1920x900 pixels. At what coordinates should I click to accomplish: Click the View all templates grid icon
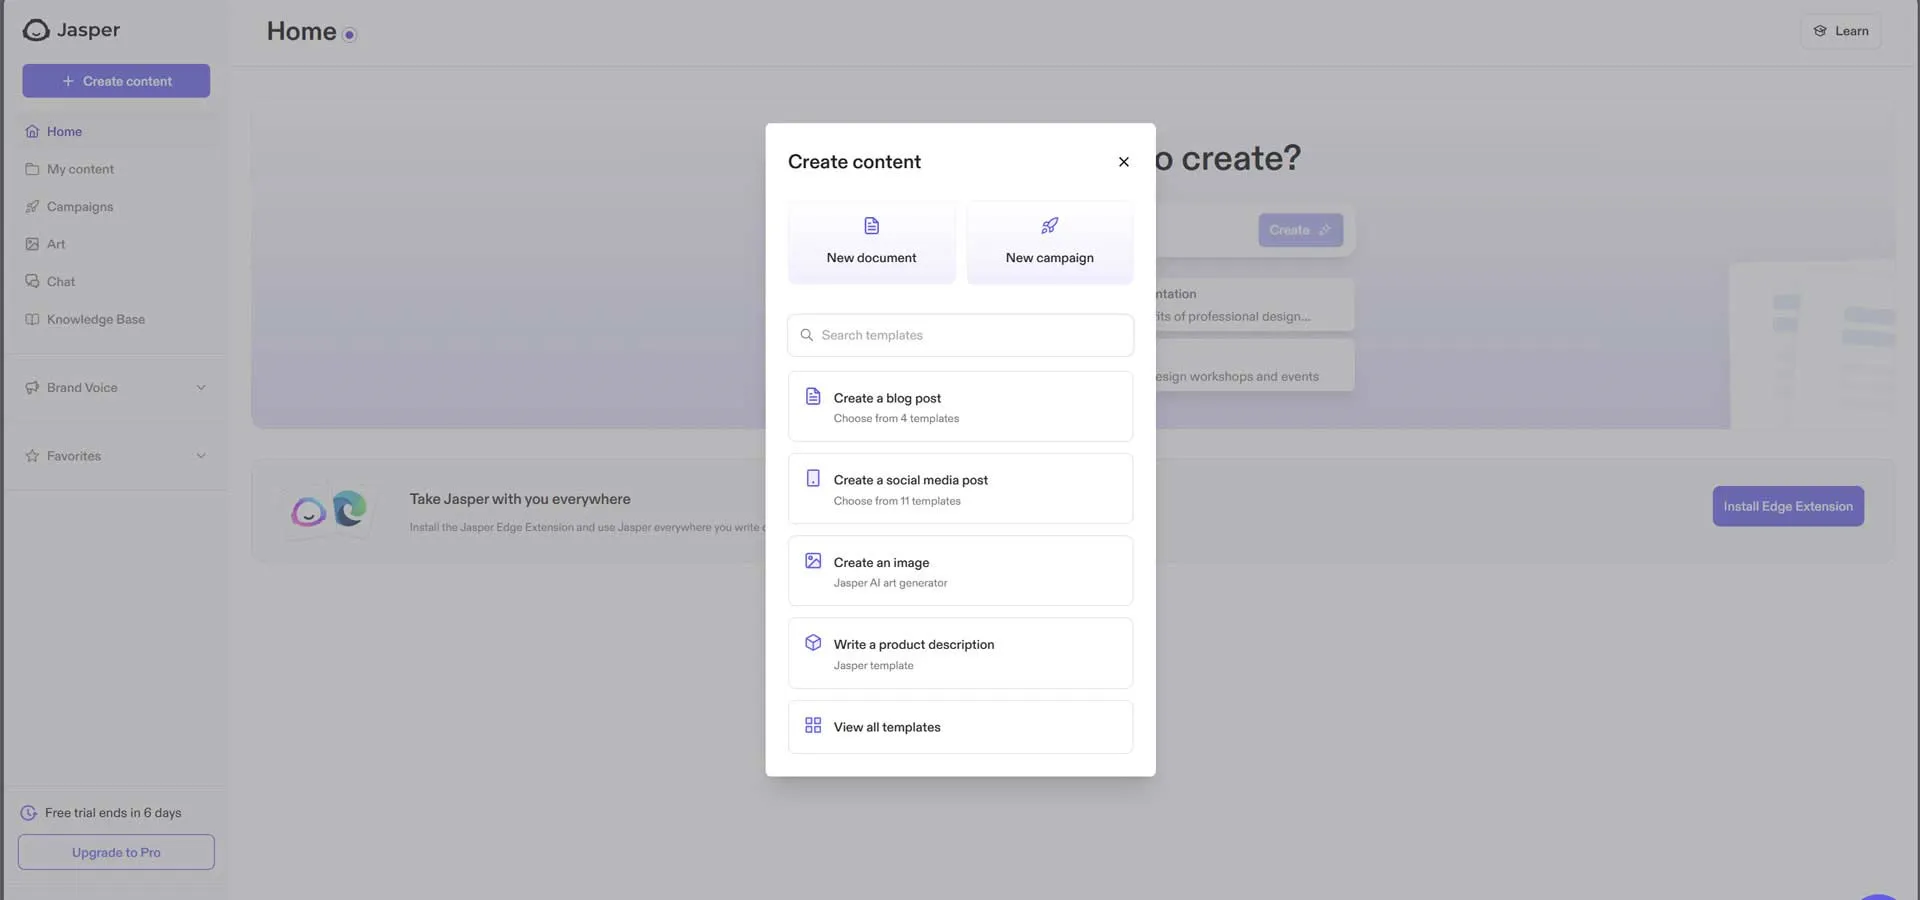[813, 725]
